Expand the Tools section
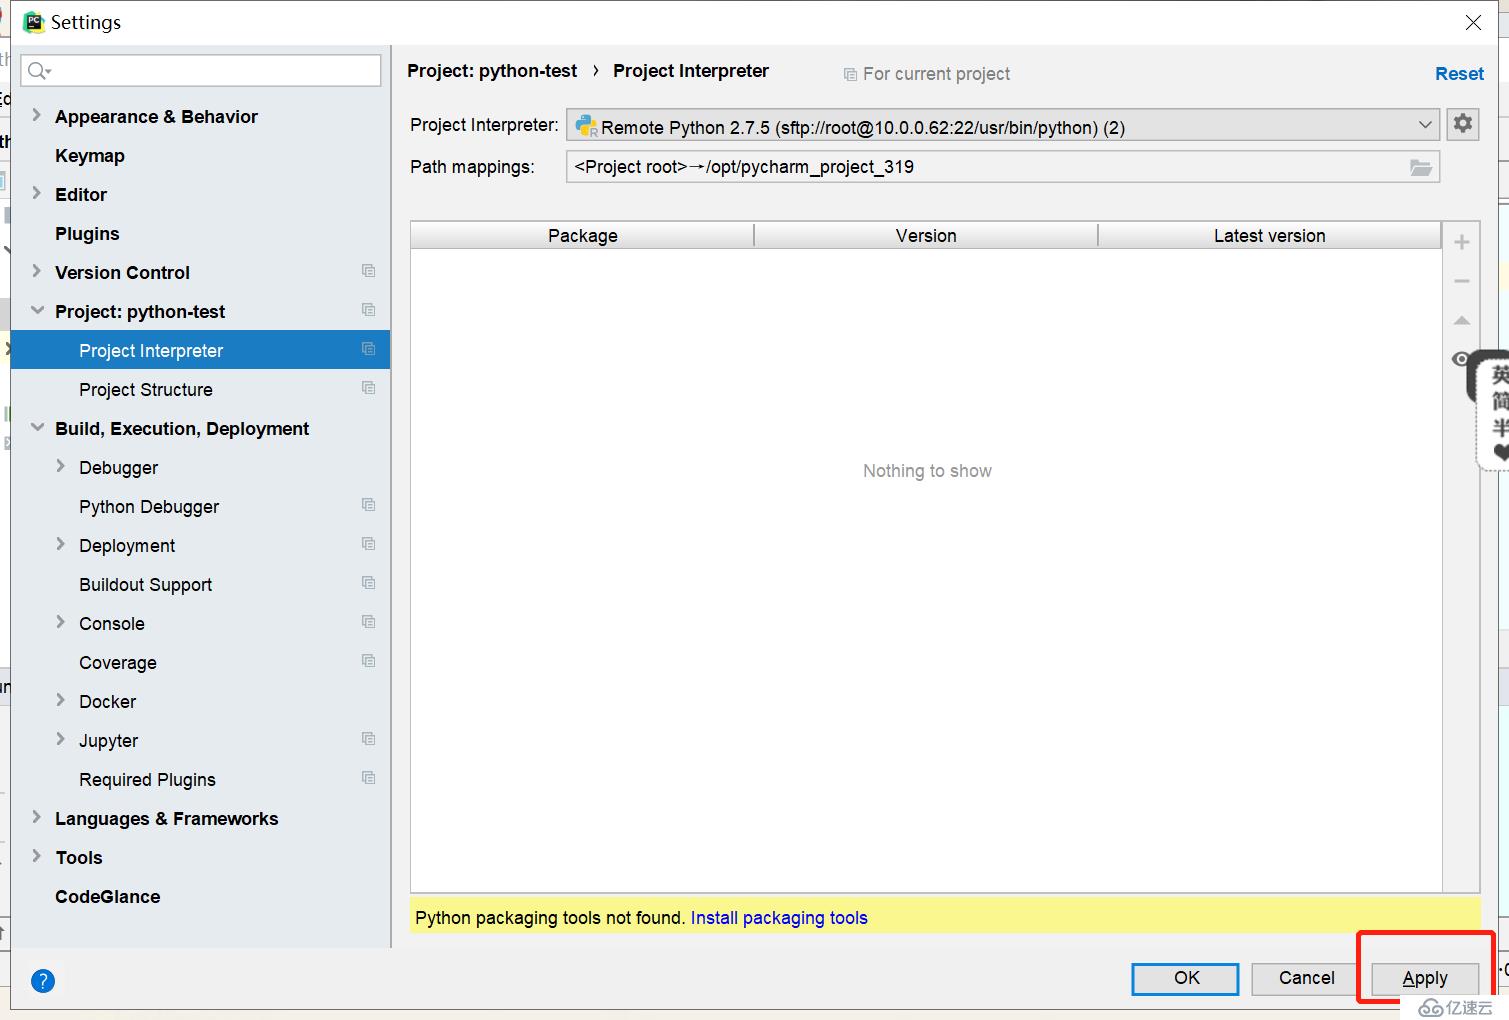The image size is (1509, 1020). (37, 856)
